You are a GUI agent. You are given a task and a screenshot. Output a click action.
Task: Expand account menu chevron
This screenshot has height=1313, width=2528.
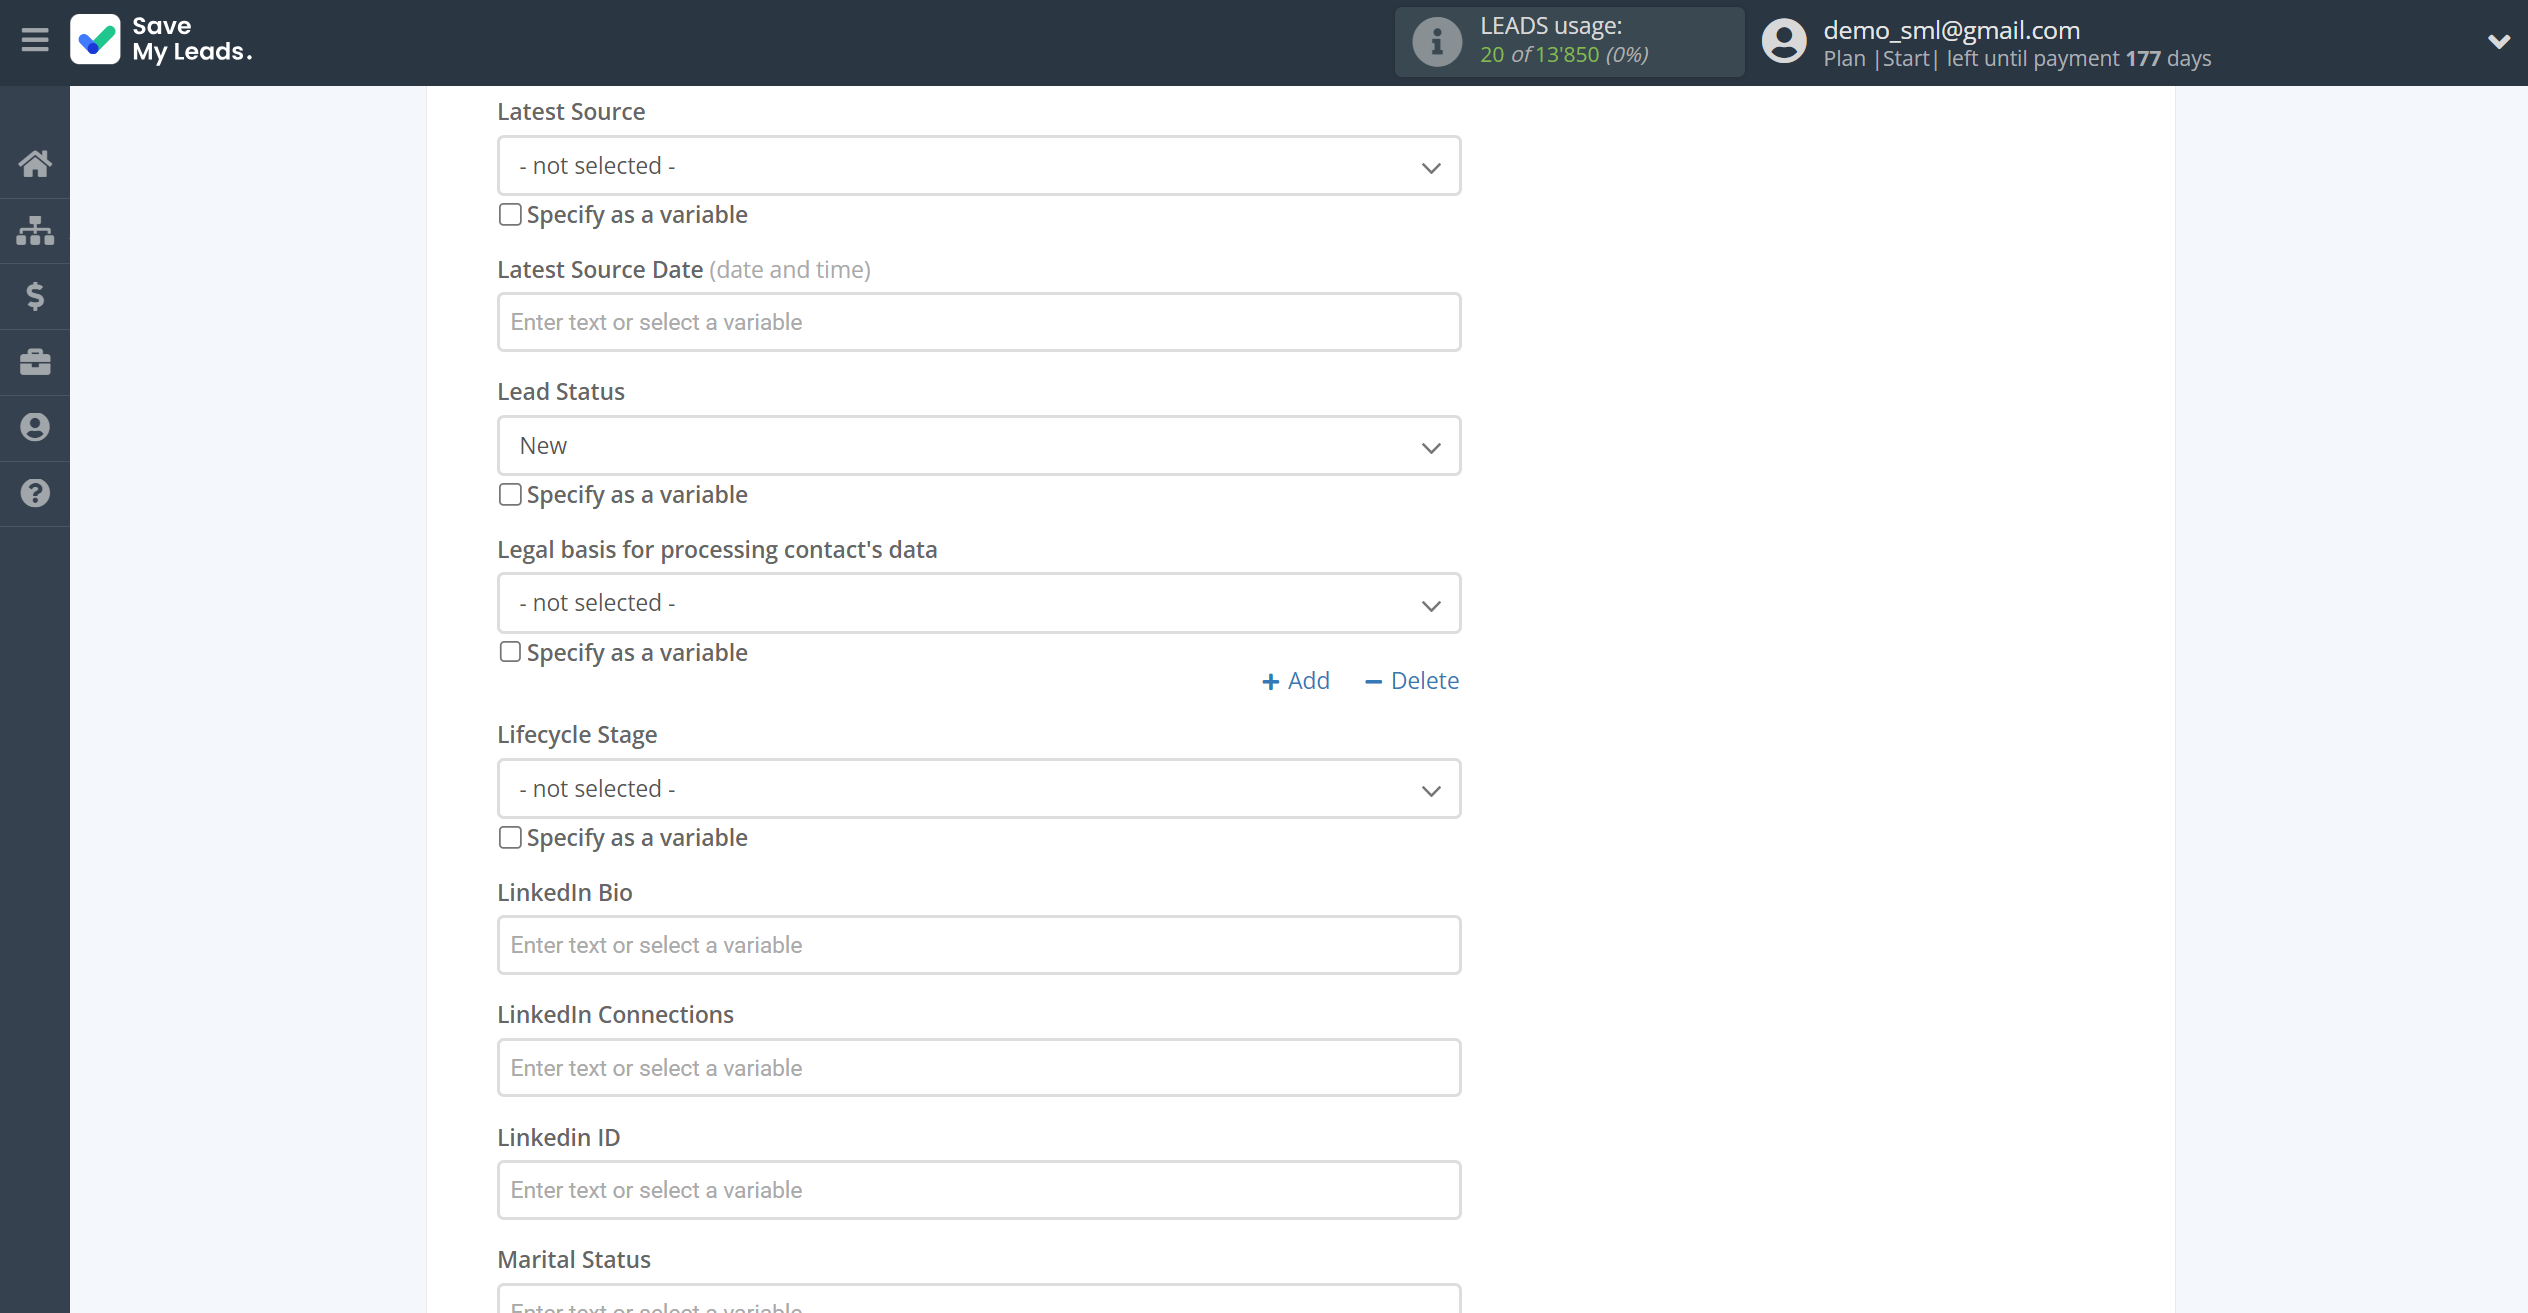tap(2499, 42)
